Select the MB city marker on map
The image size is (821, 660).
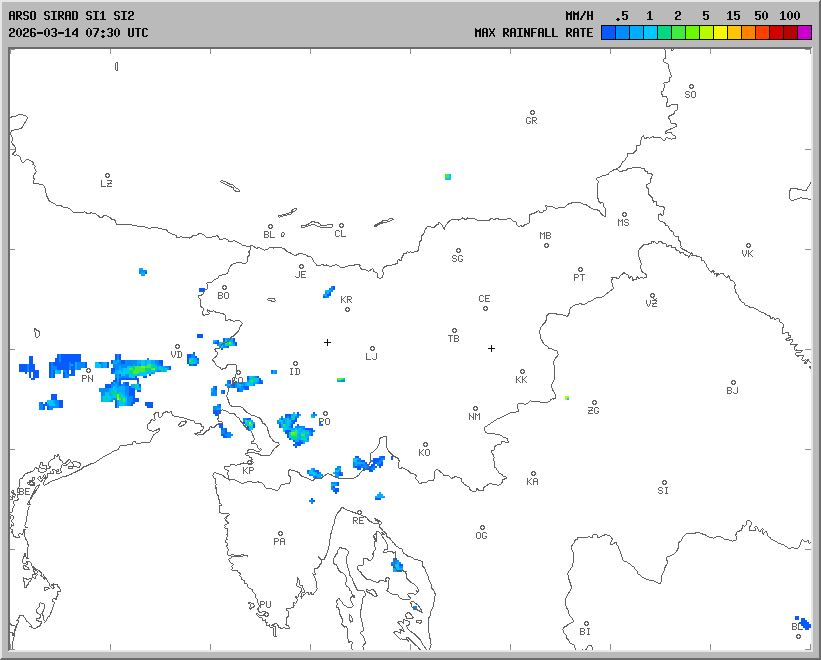(547, 245)
